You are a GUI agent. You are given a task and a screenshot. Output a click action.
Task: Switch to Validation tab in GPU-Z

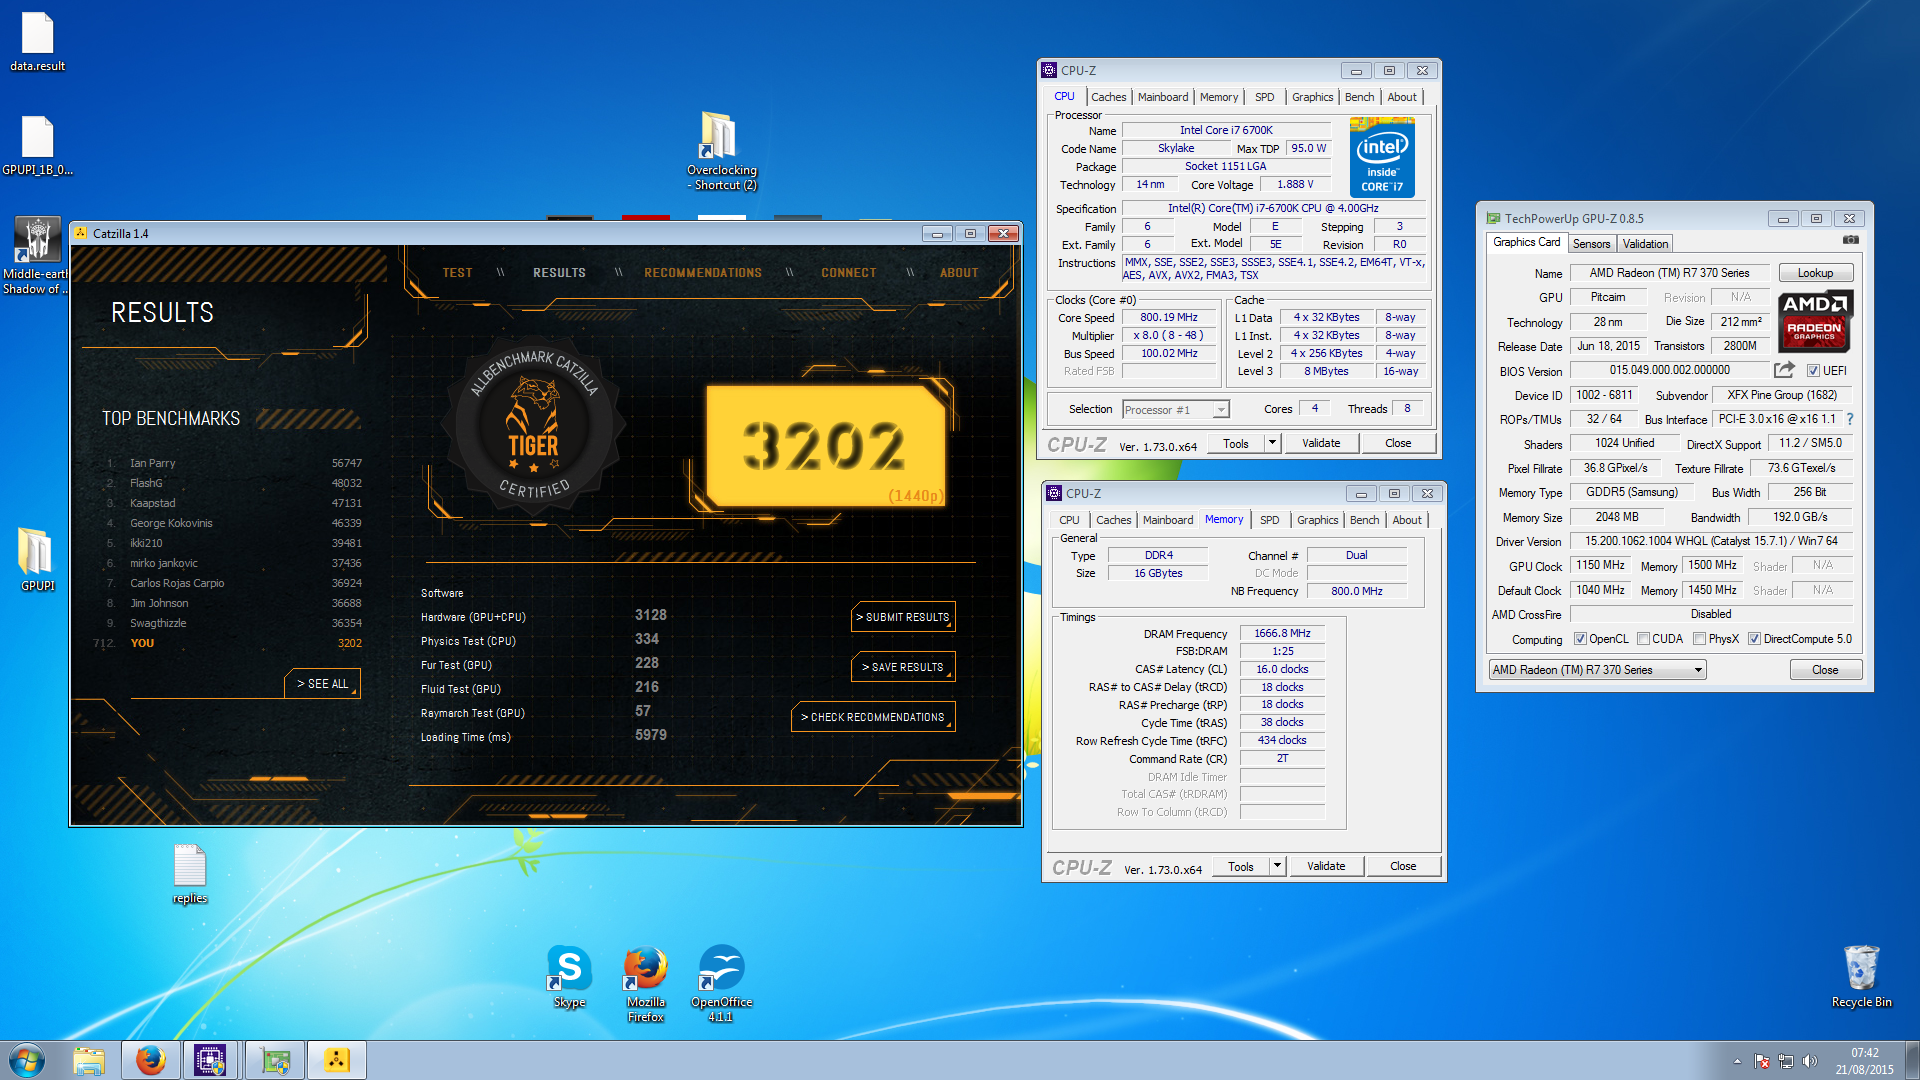coord(1645,244)
